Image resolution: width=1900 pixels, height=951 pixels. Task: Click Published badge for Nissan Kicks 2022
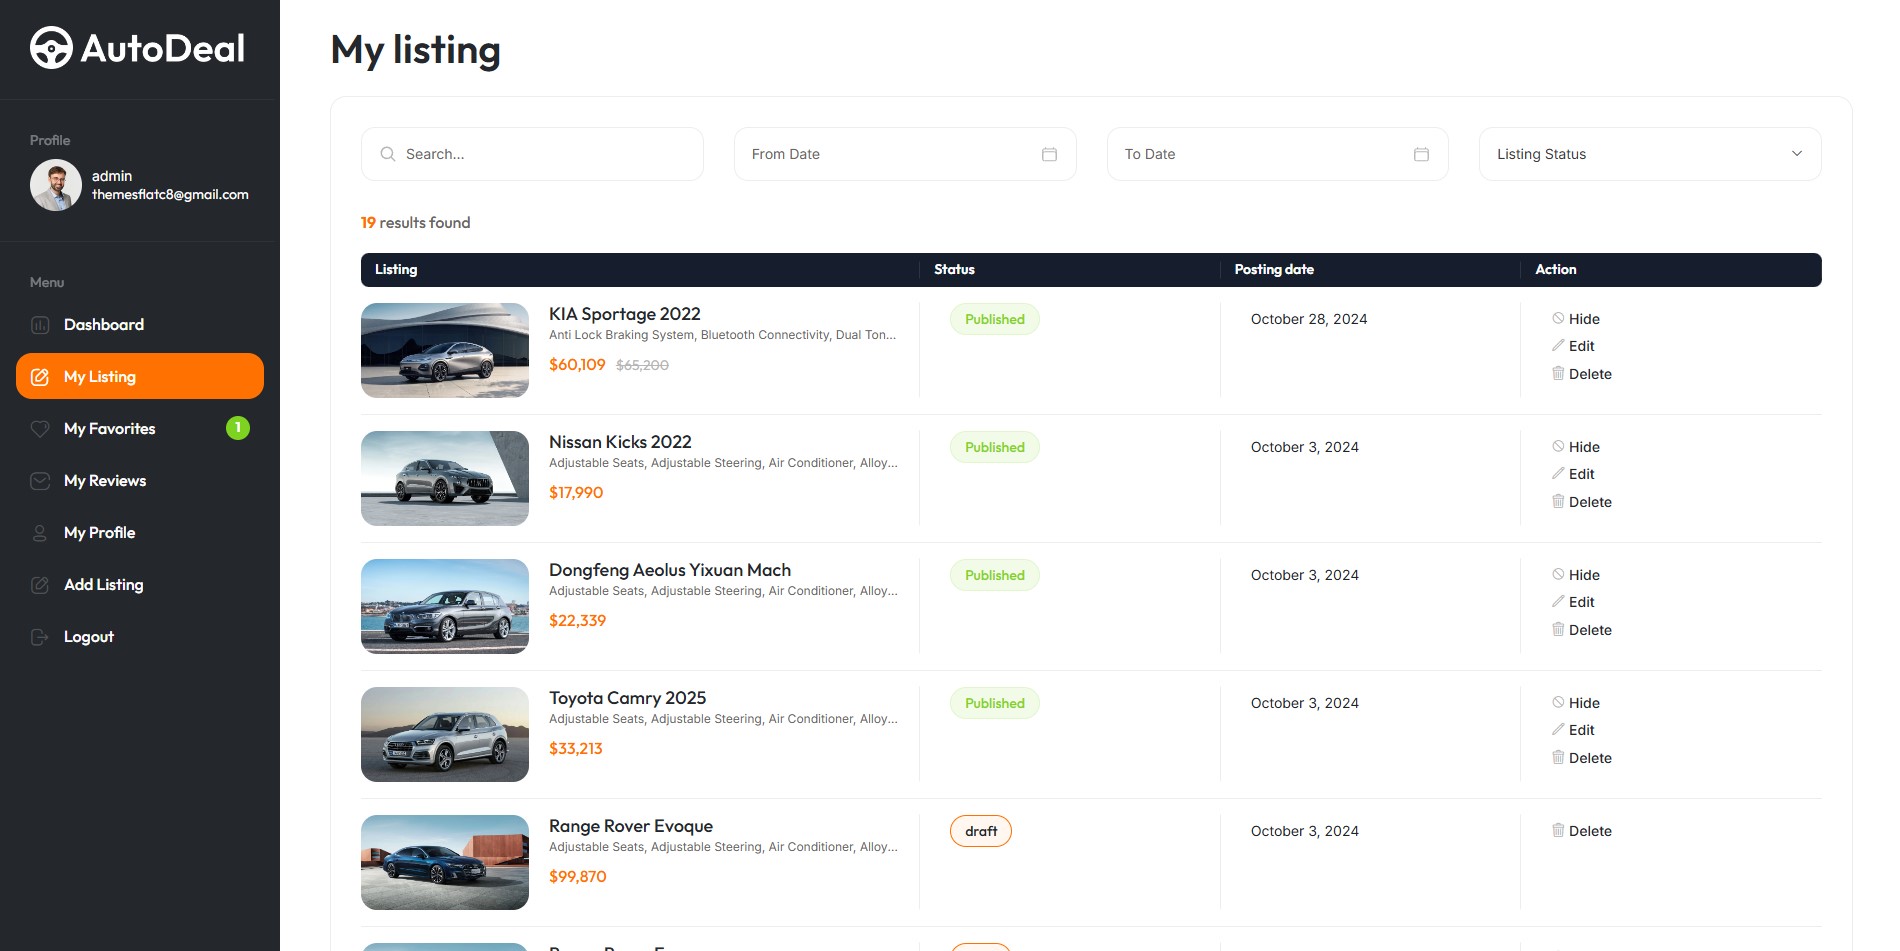(x=995, y=447)
